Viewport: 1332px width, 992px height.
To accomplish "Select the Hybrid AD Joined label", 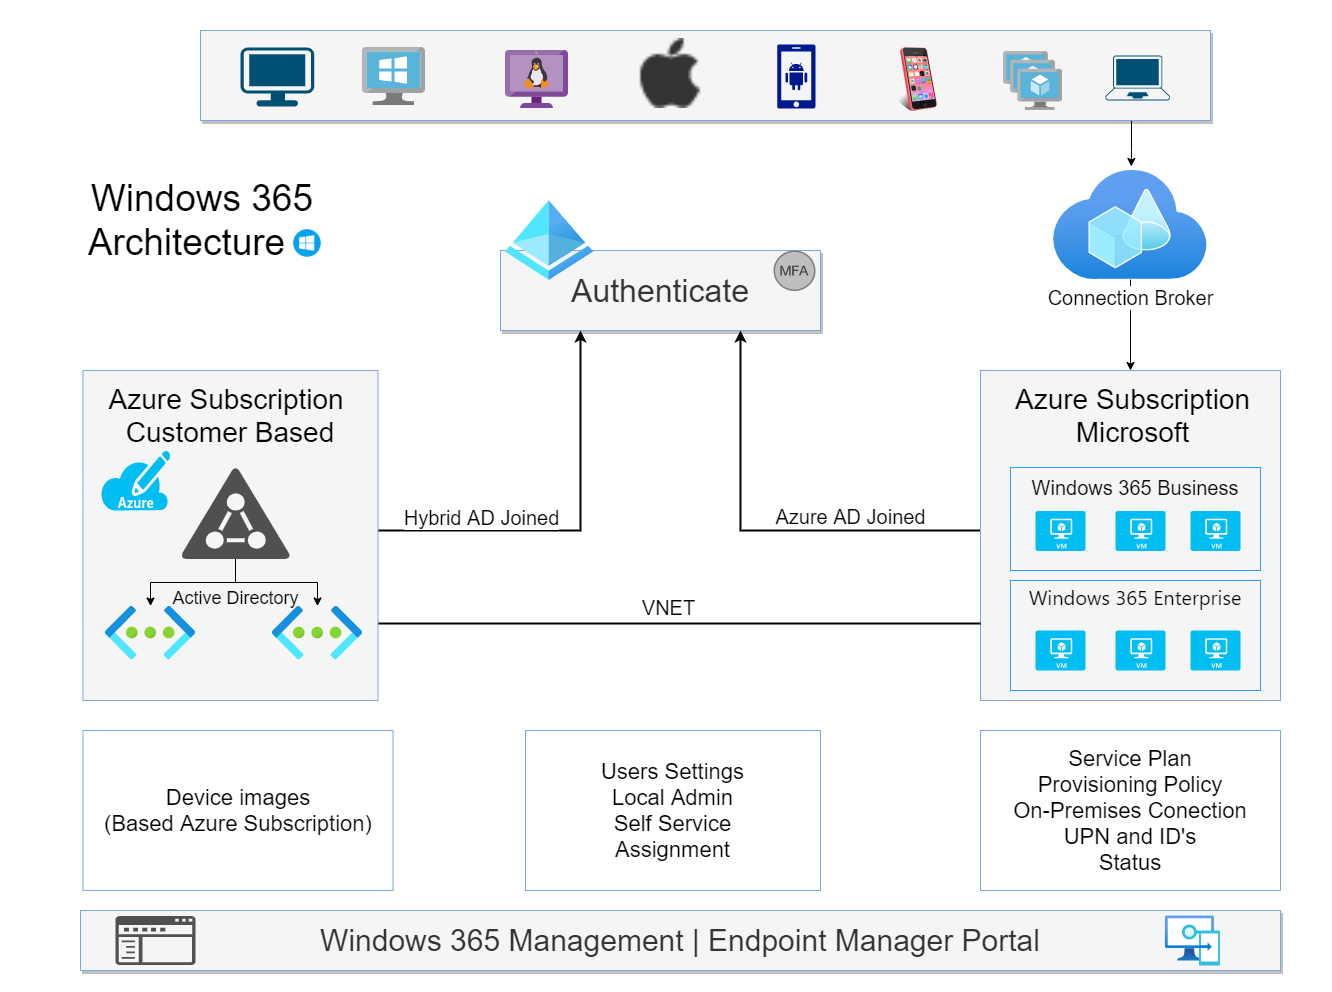I will [481, 518].
